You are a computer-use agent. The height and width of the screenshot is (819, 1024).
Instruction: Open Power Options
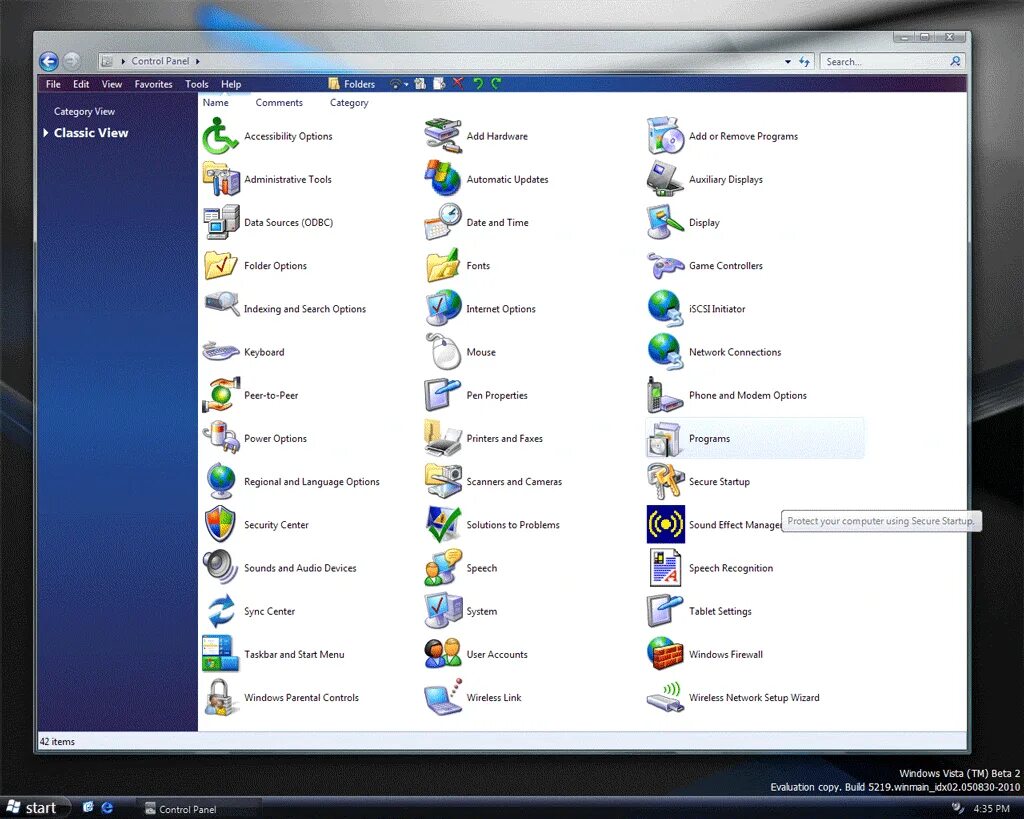click(x=255, y=438)
